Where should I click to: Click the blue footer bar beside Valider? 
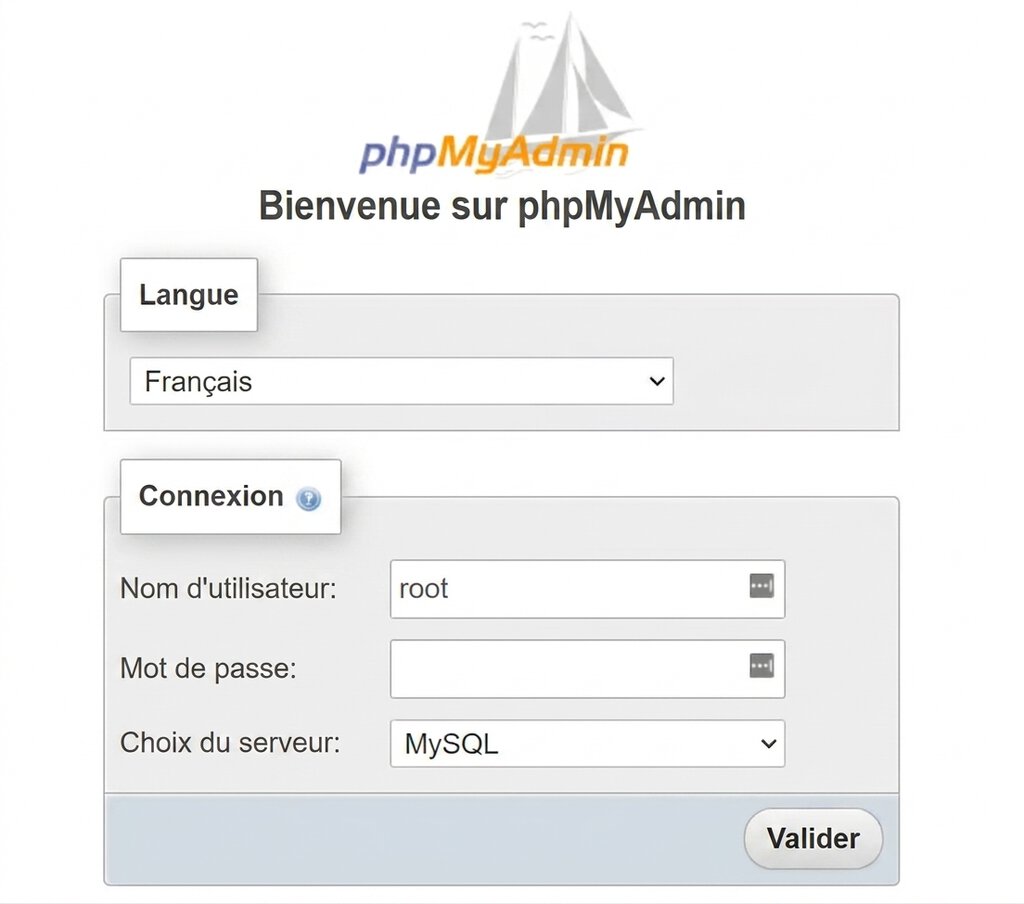pyautogui.click(x=420, y=840)
